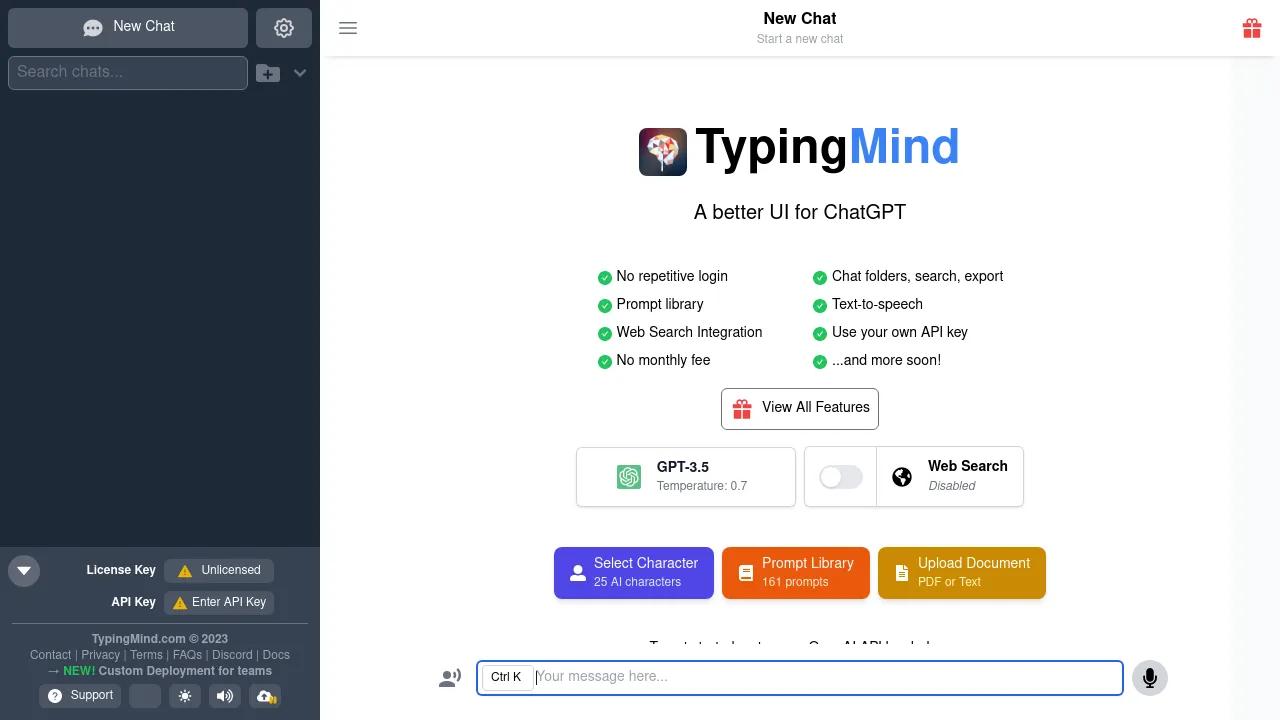Screen dimensions: 1280x720
Task: Click Upload Document button
Action: (962, 573)
